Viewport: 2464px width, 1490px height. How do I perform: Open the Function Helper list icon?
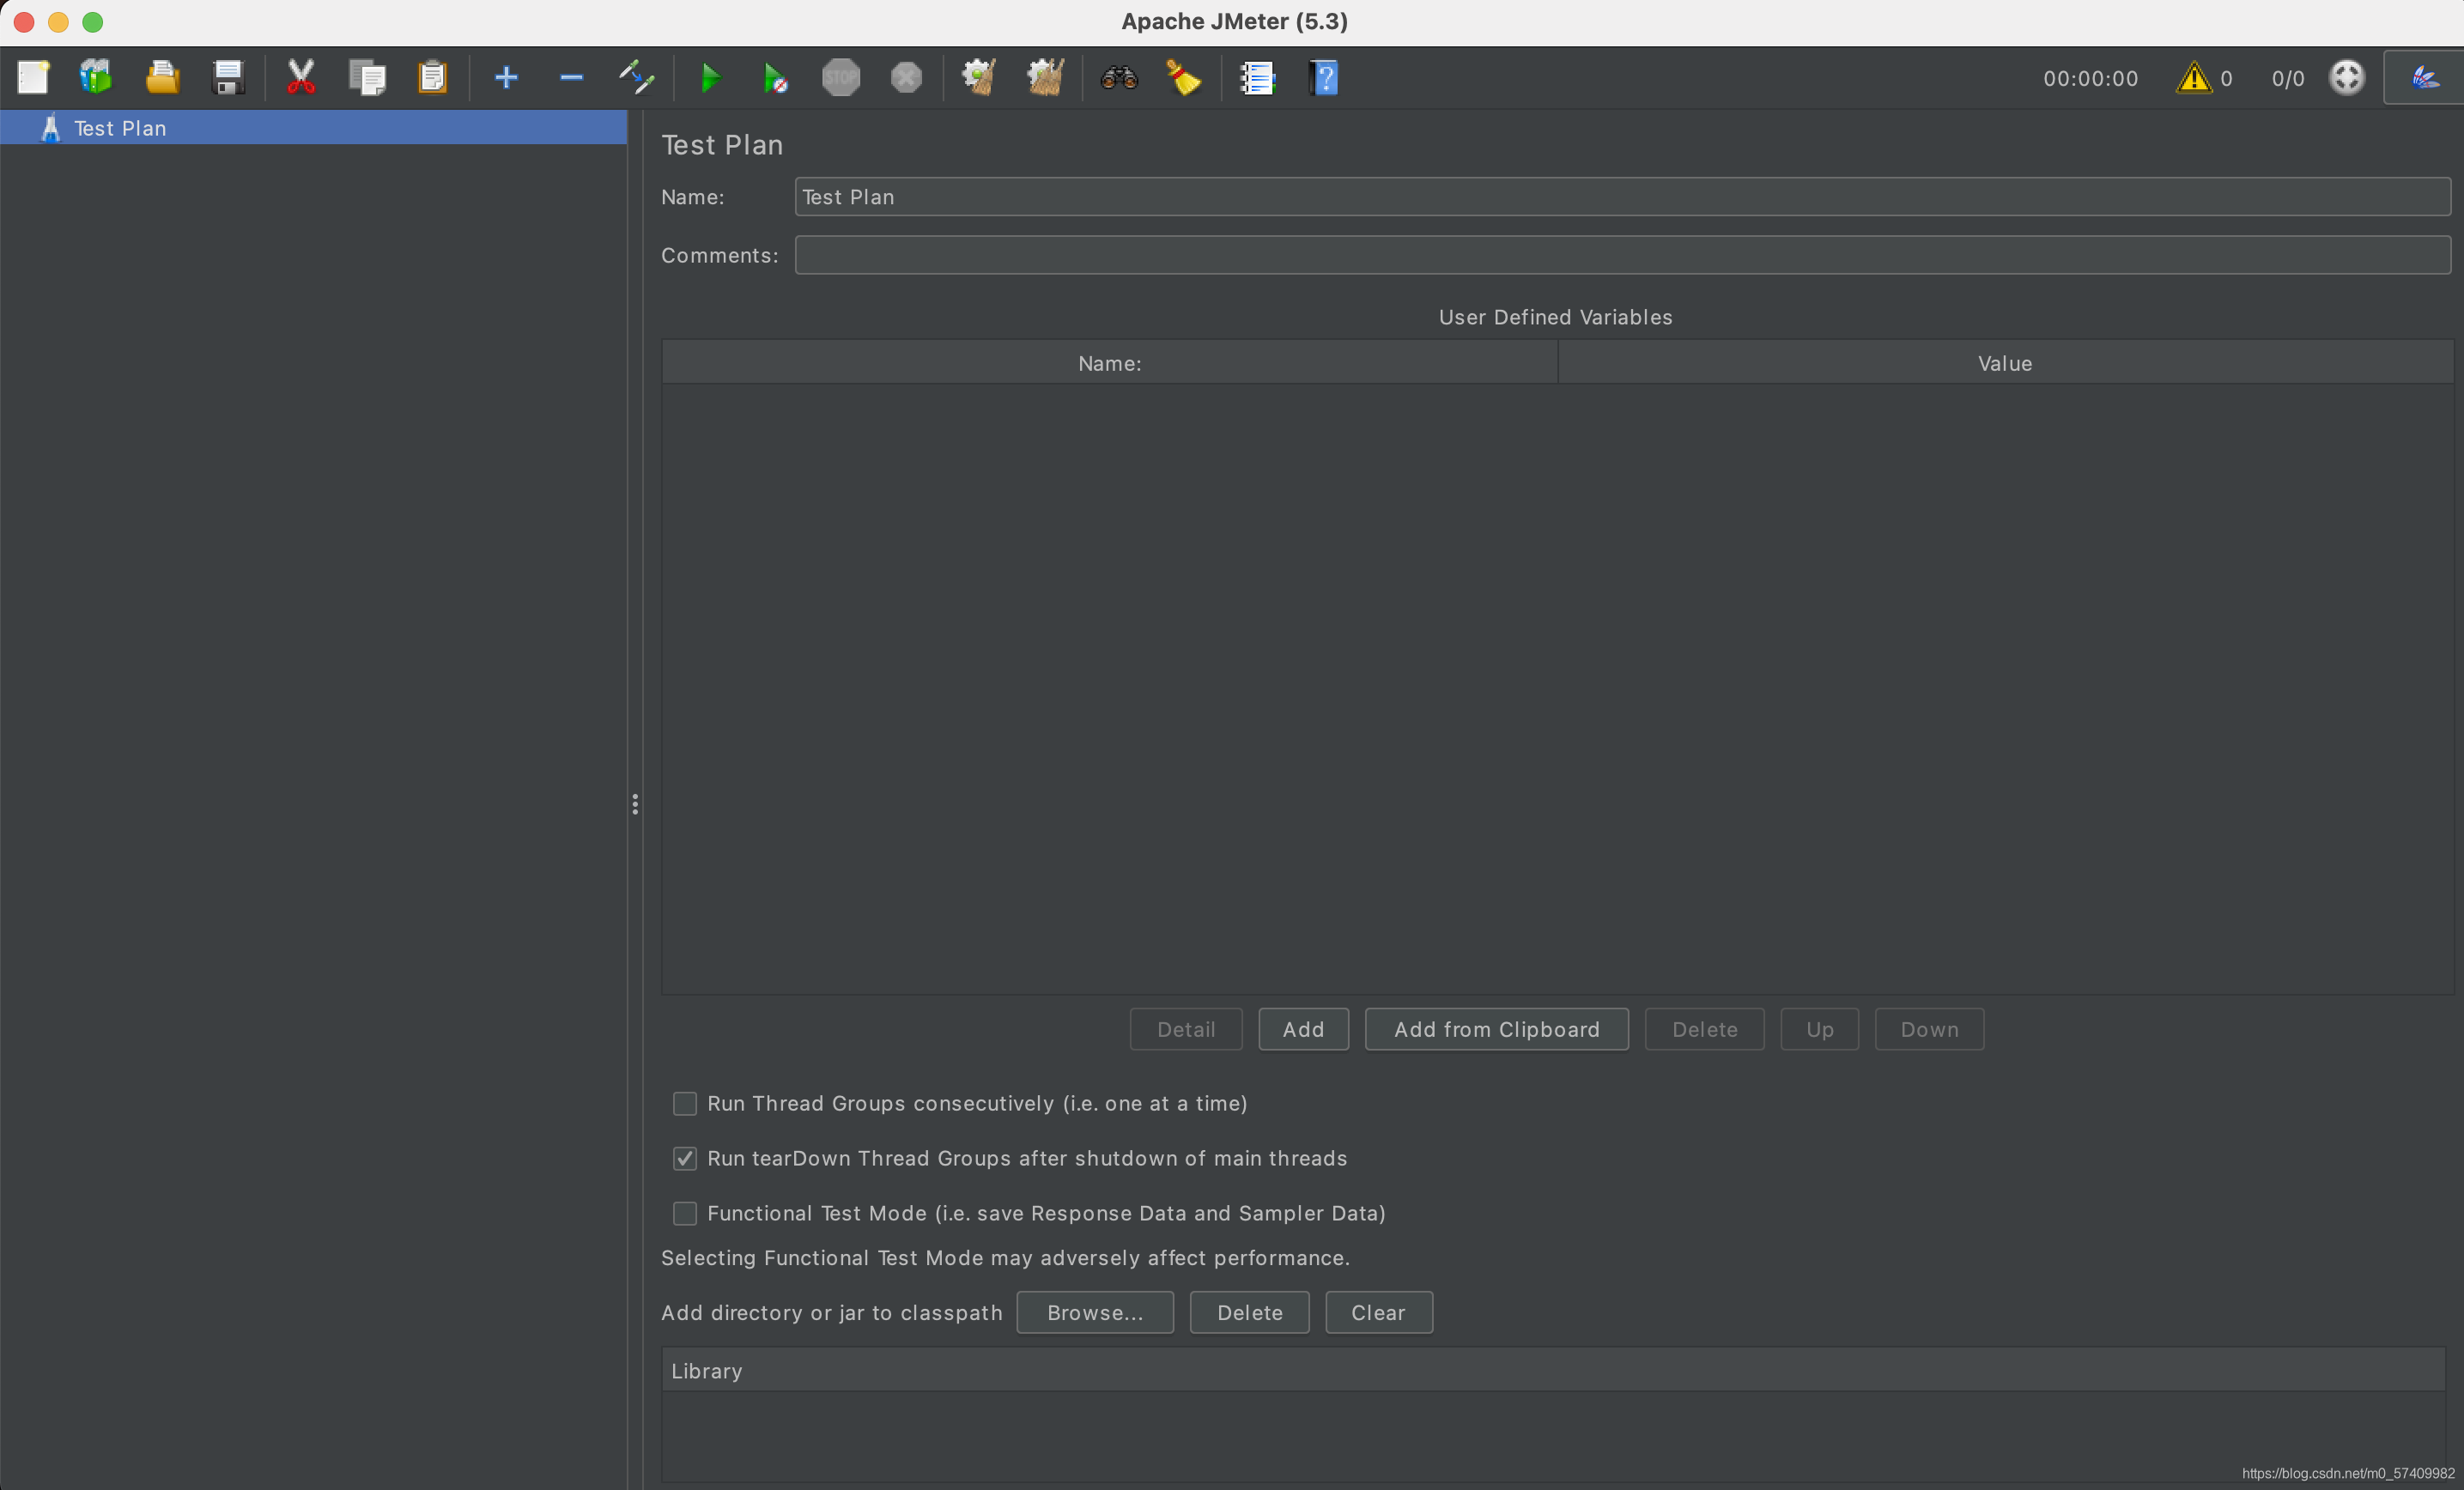(1257, 78)
